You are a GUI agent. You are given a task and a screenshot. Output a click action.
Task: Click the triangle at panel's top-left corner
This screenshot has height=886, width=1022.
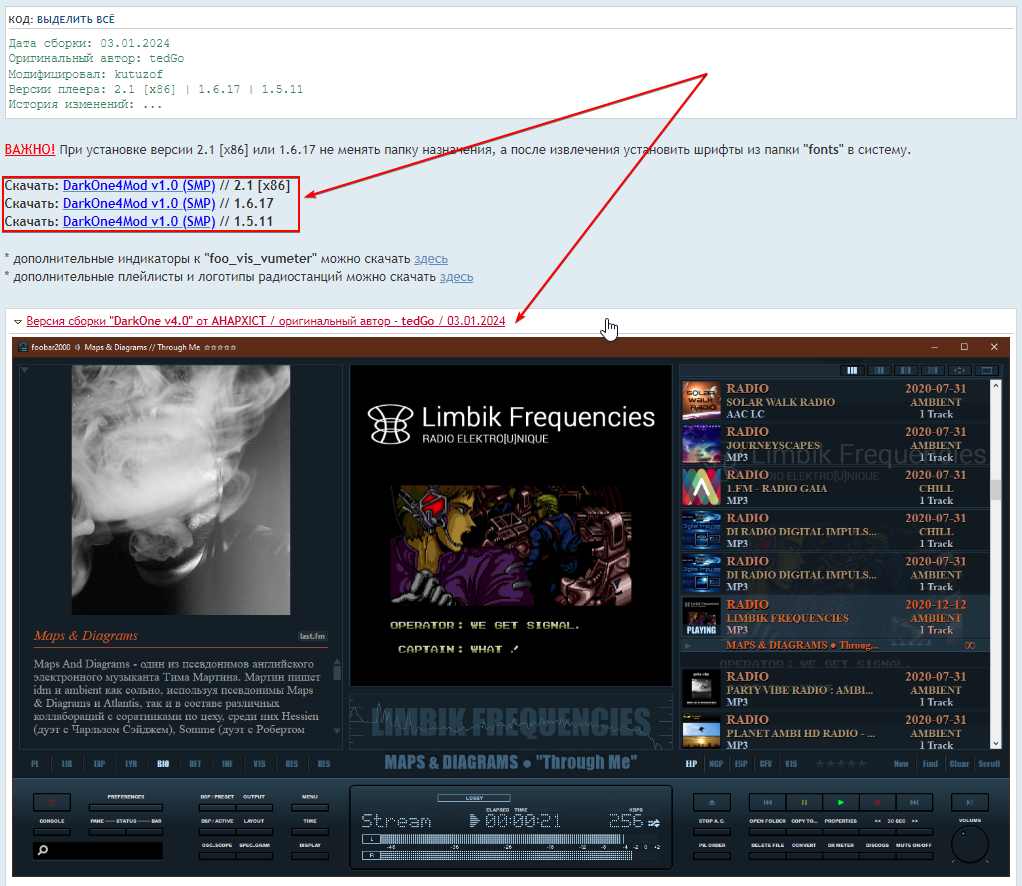click(25, 370)
